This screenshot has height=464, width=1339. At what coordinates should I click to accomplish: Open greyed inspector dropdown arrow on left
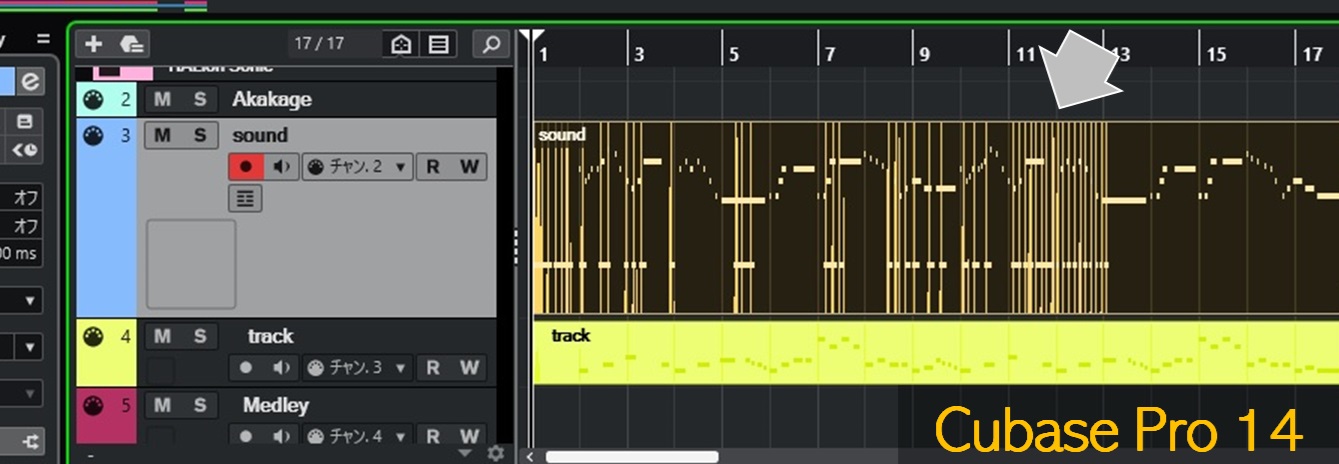click(x=31, y=393)
